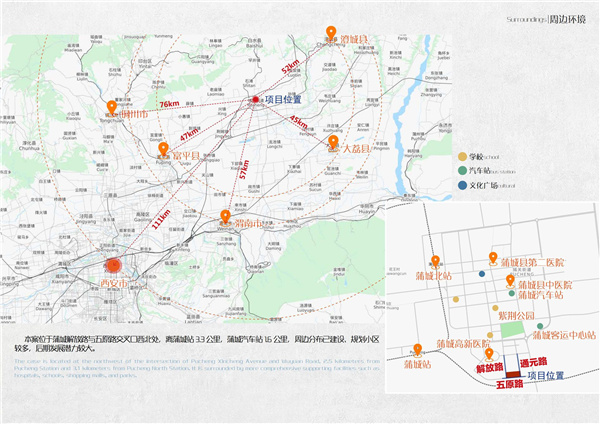The width and height of the screenshot is (600, 424).
Task: Select the Dali County (大荔县) map pin
Action: tap(334, 142)
